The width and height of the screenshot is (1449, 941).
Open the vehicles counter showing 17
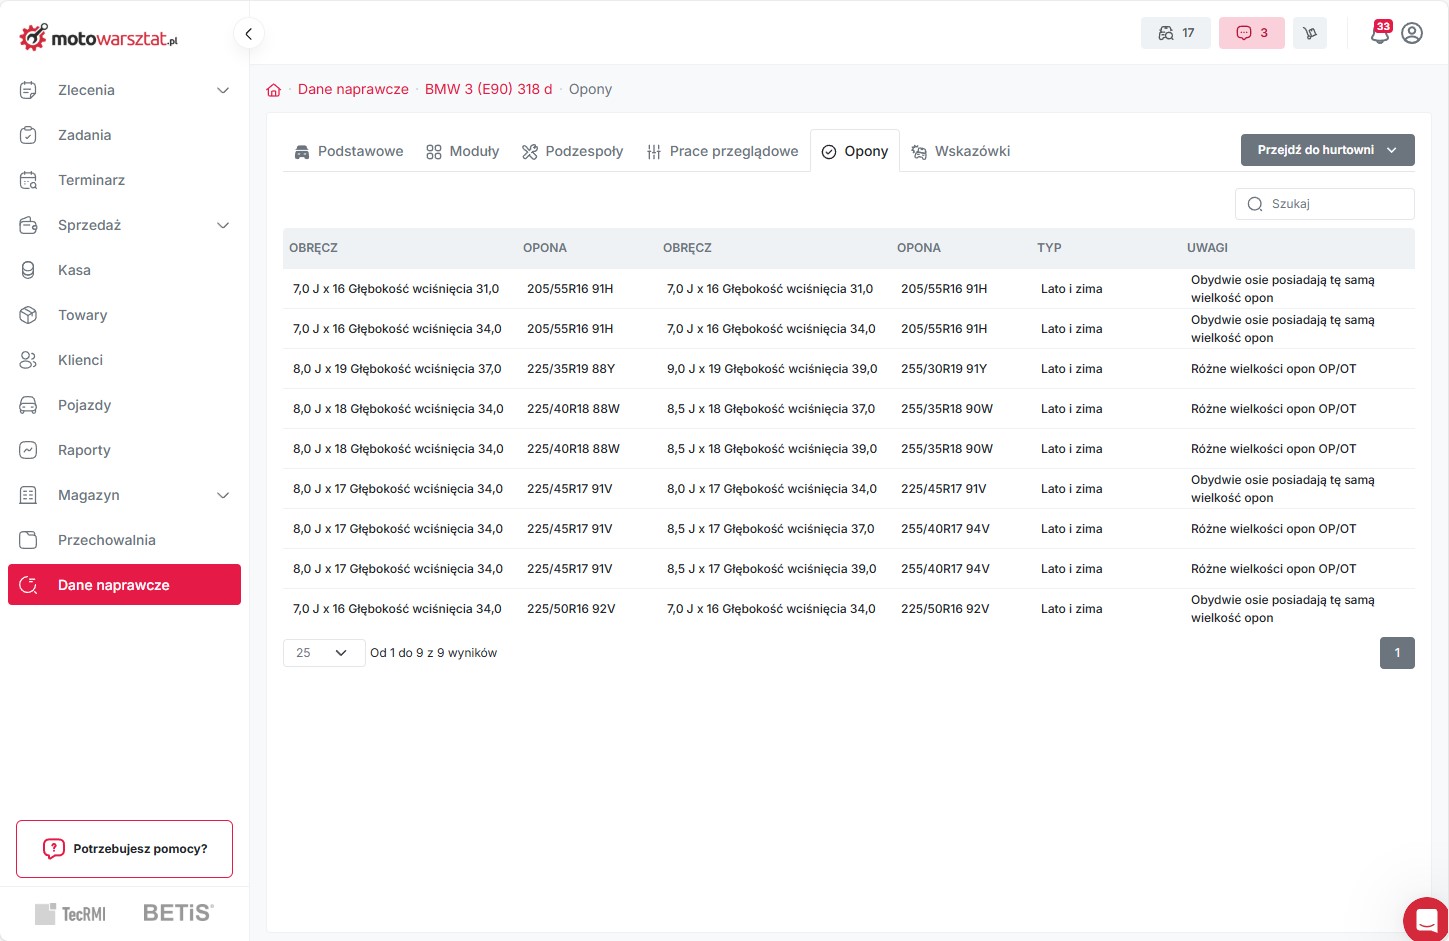point(1175,33)
